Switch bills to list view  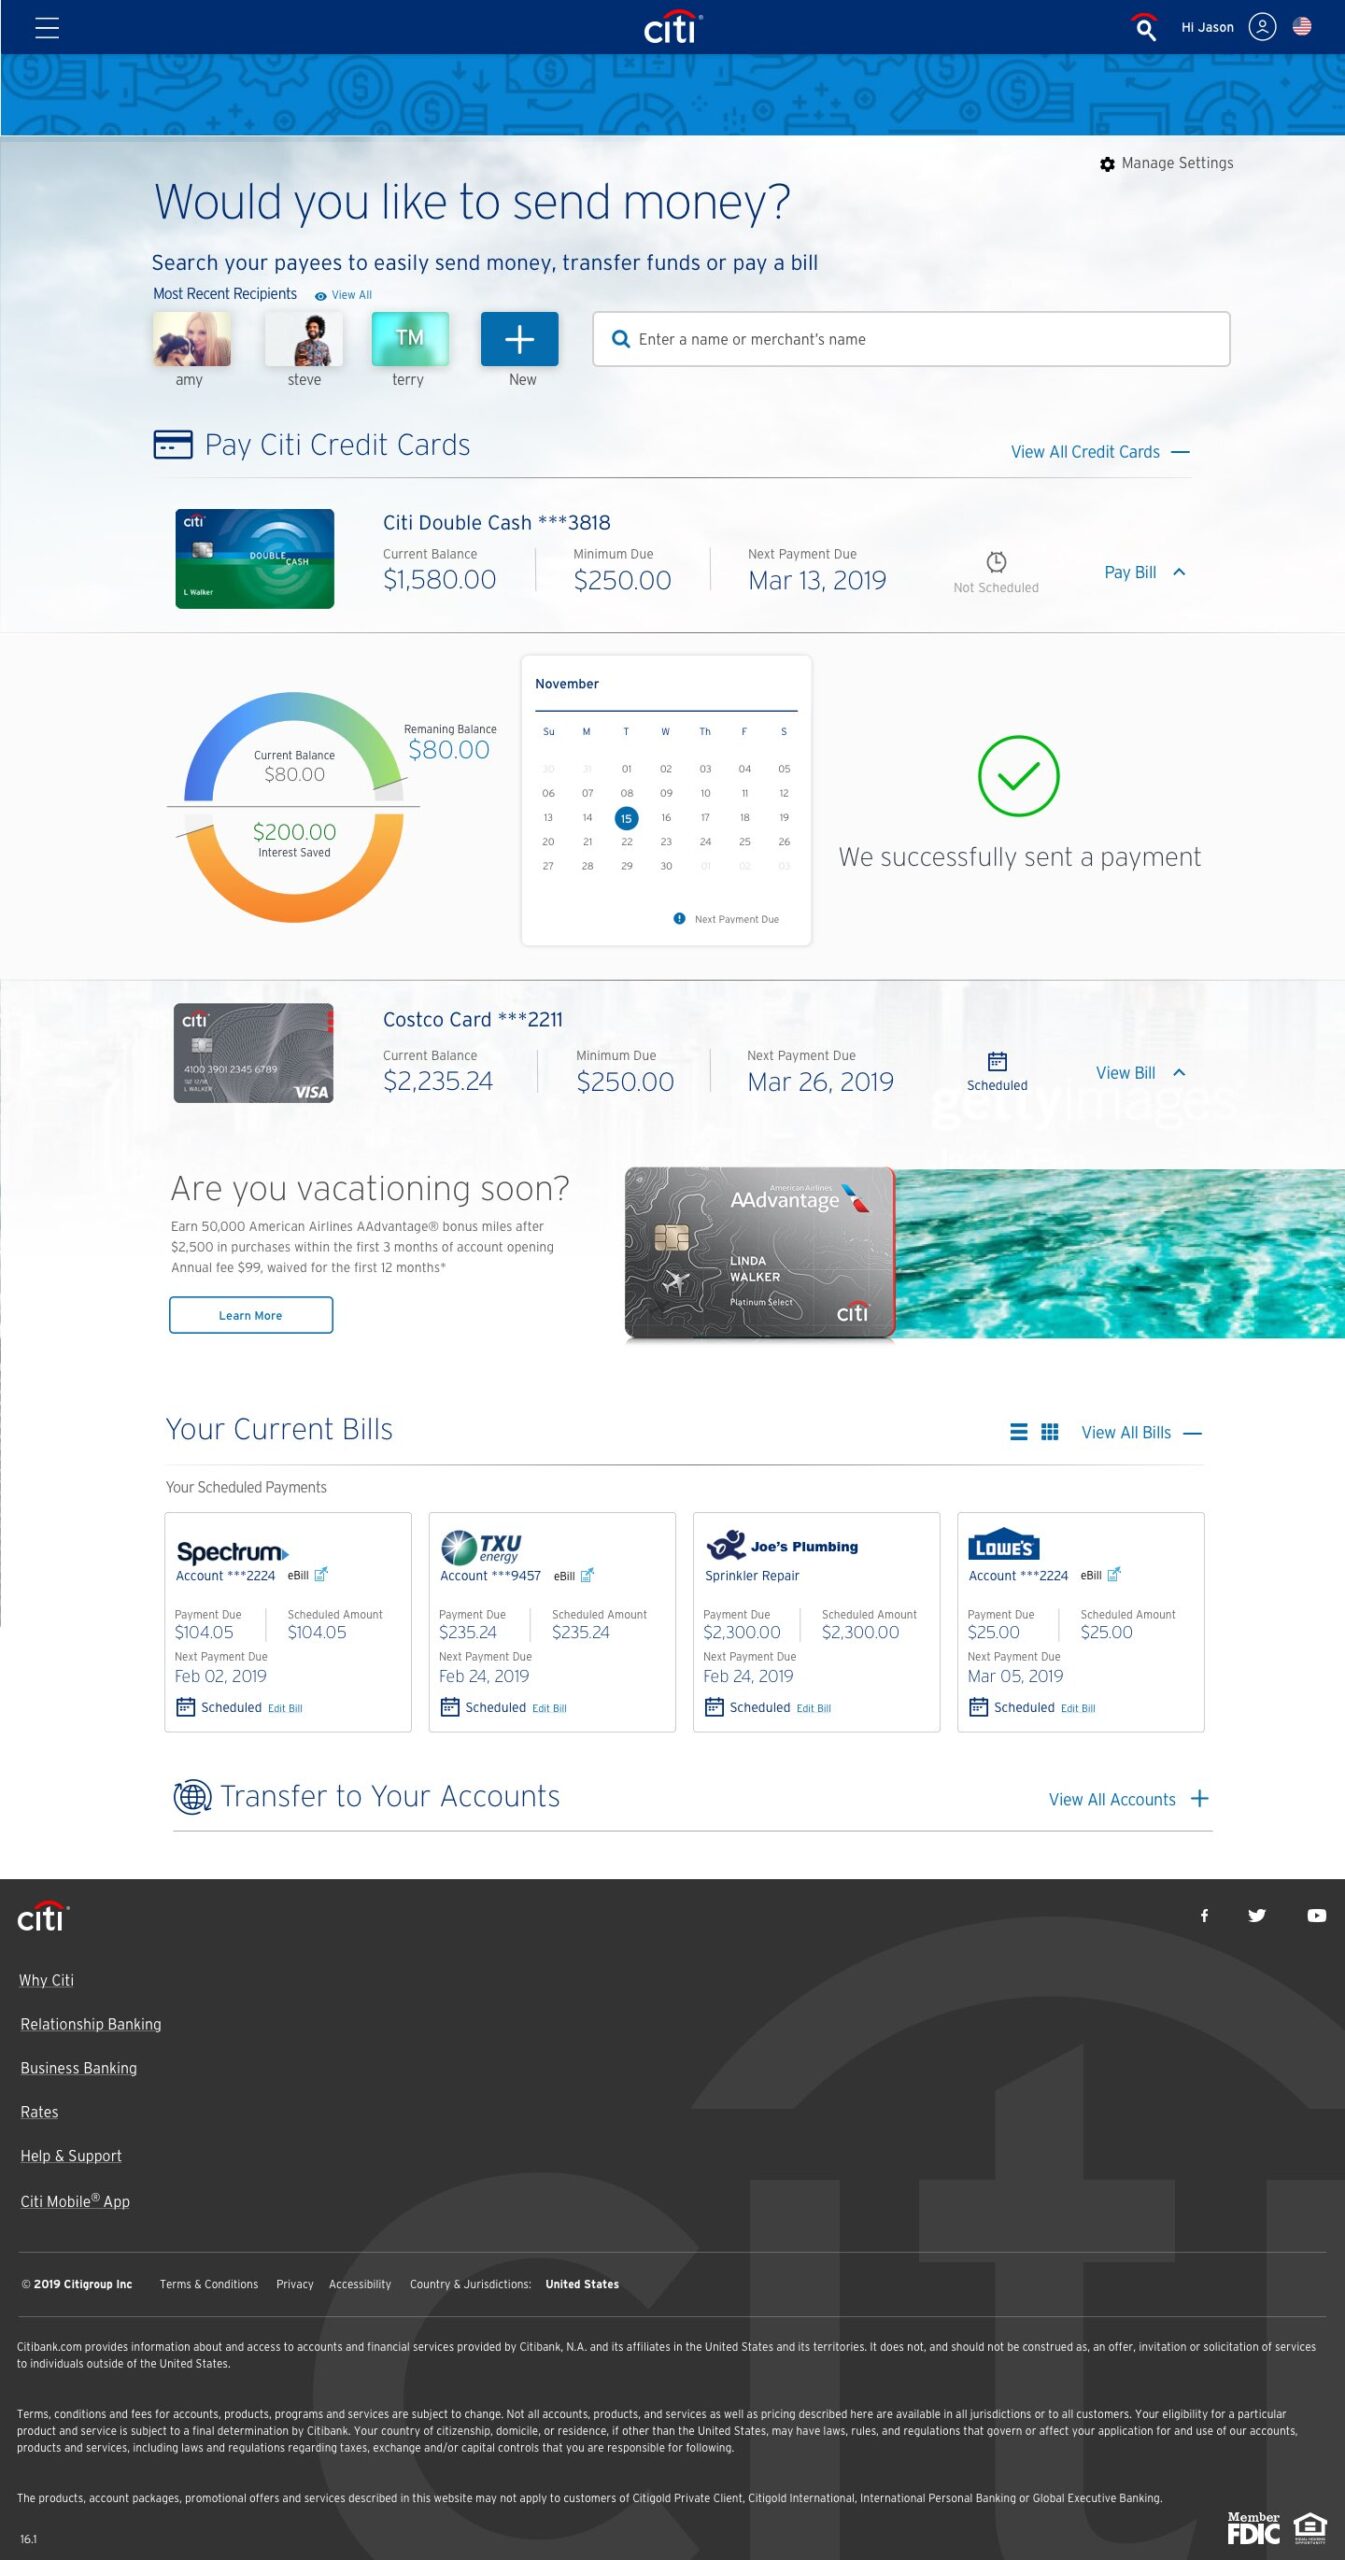1018,1432
